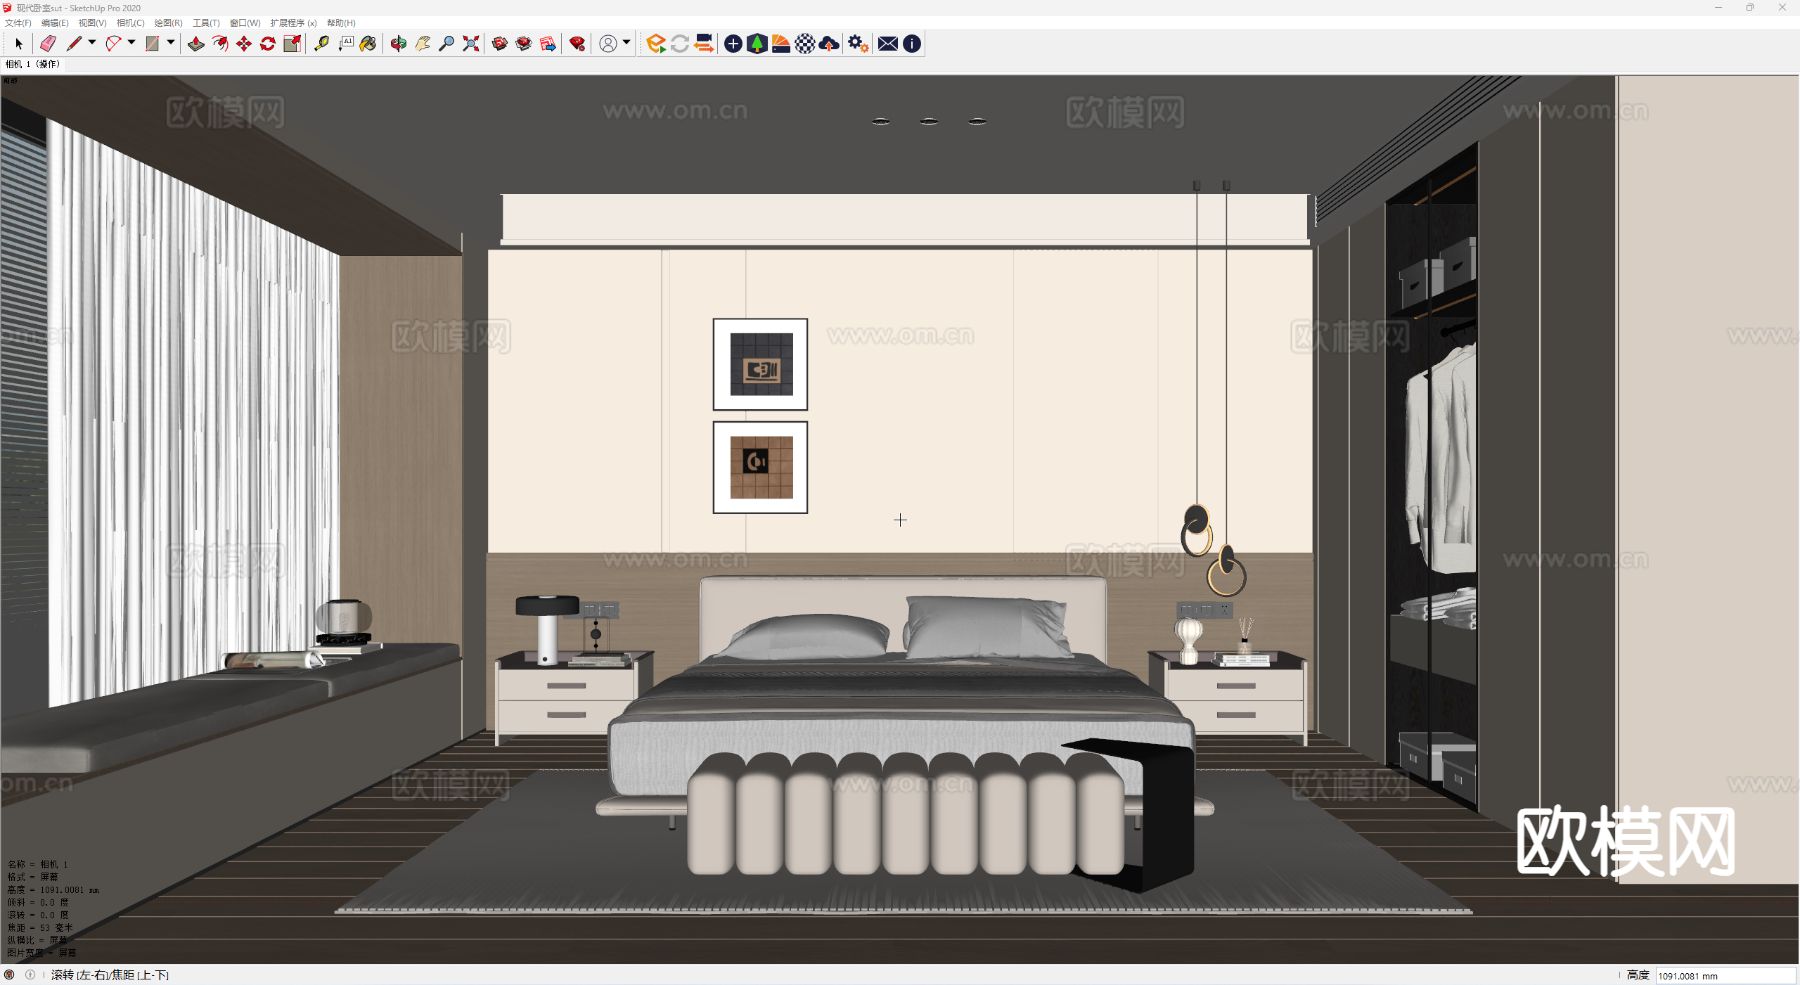Open the 编辑(E) menu
Image resolution: width=1800 pixels, height=985 pixels.
pos(55,23)
